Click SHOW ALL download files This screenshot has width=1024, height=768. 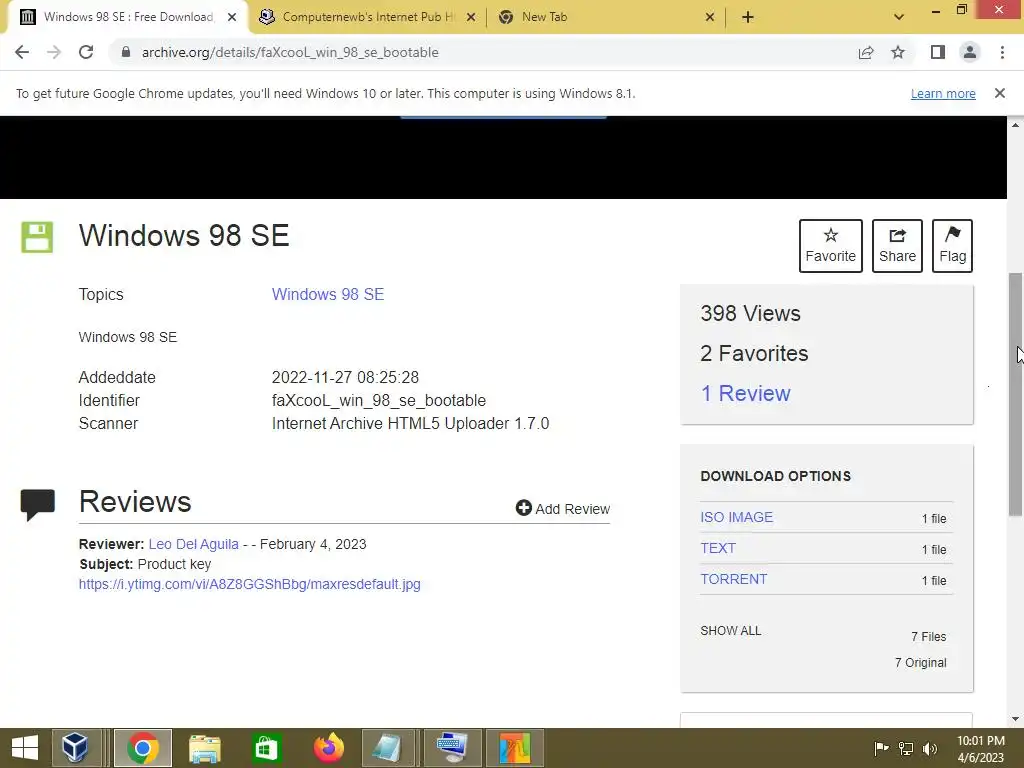[x=731, y=631]
